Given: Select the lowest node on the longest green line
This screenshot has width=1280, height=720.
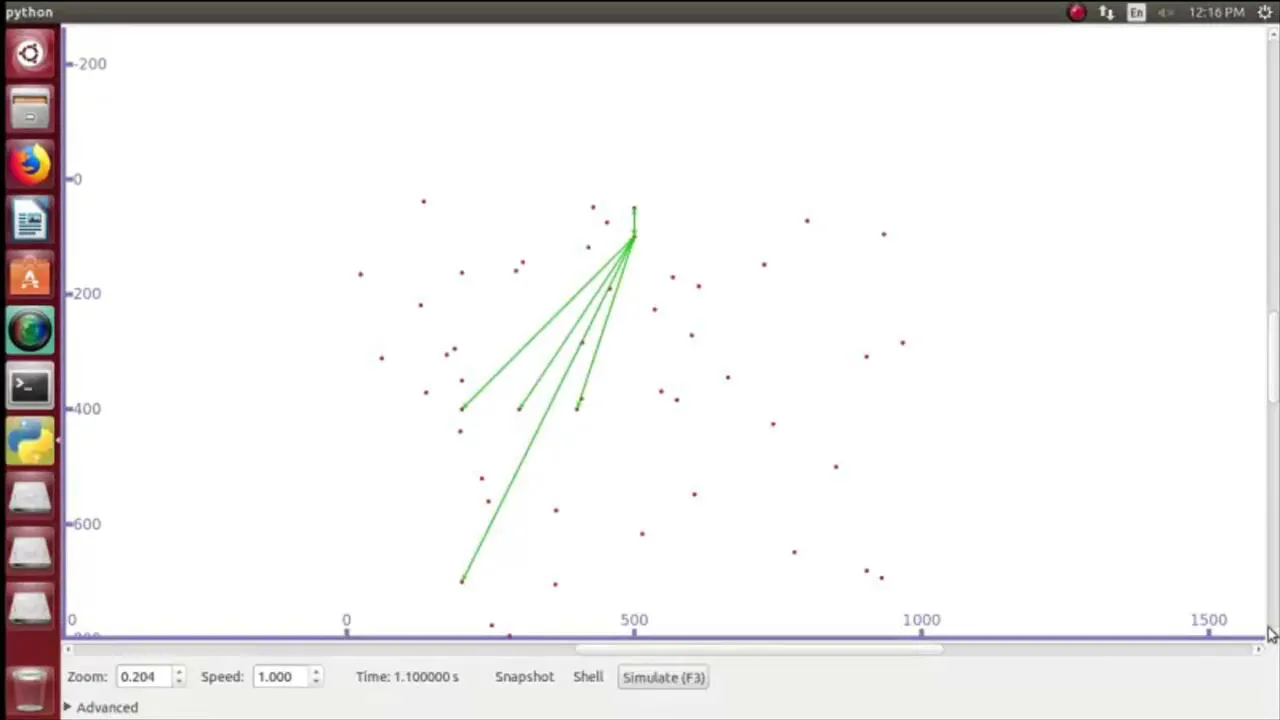Looking at the screenshot, I should [x=462, y=581].
